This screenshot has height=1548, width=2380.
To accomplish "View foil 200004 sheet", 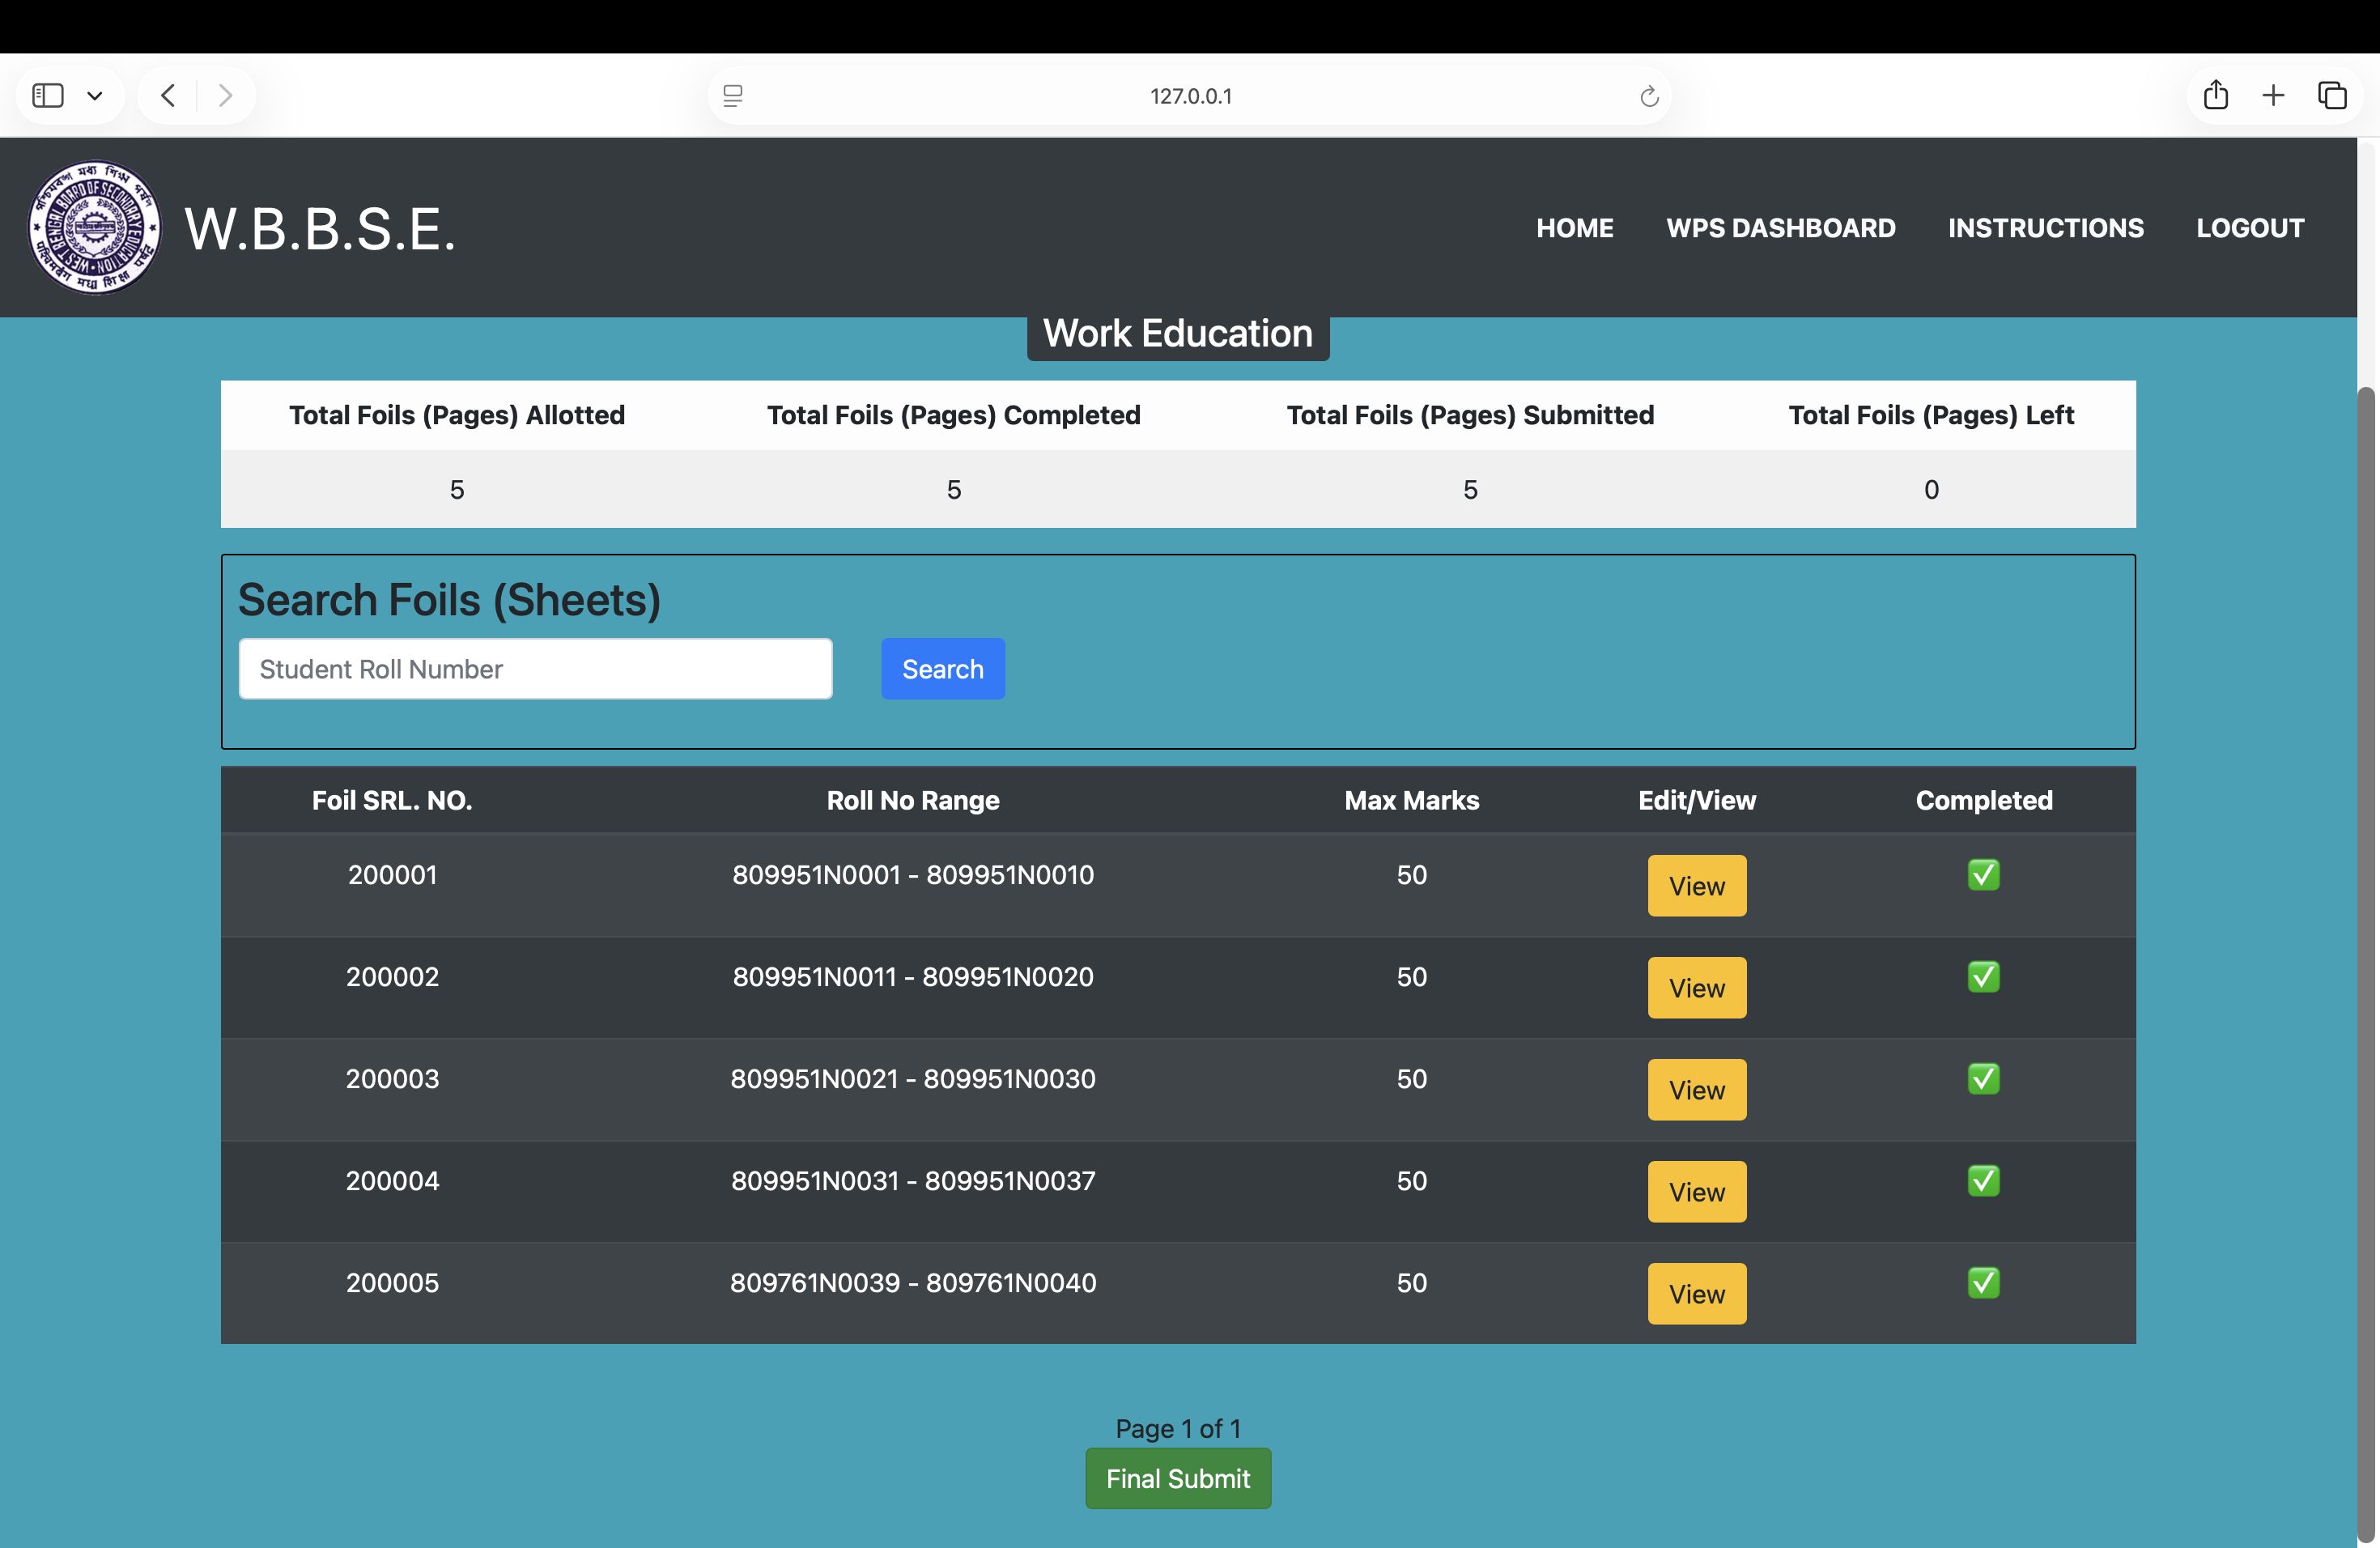I will tap(1696, 1192).
